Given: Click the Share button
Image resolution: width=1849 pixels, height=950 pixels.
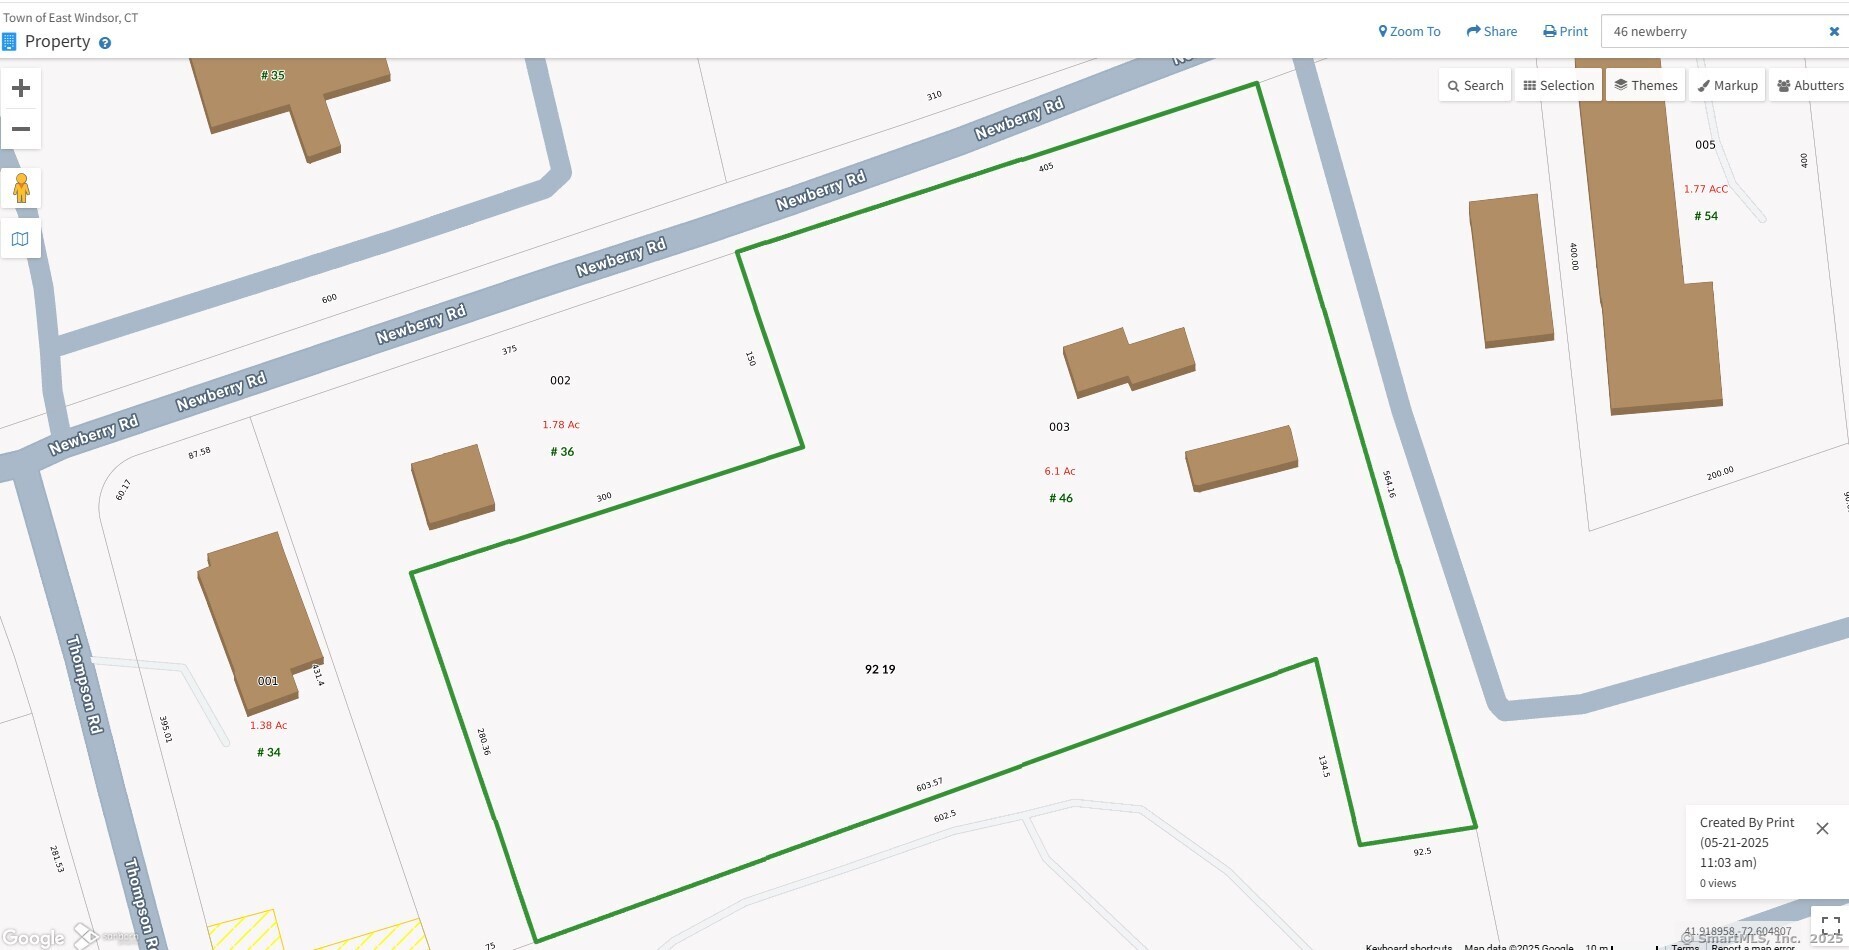Looking at the screenshot, I should (1491, 32).
